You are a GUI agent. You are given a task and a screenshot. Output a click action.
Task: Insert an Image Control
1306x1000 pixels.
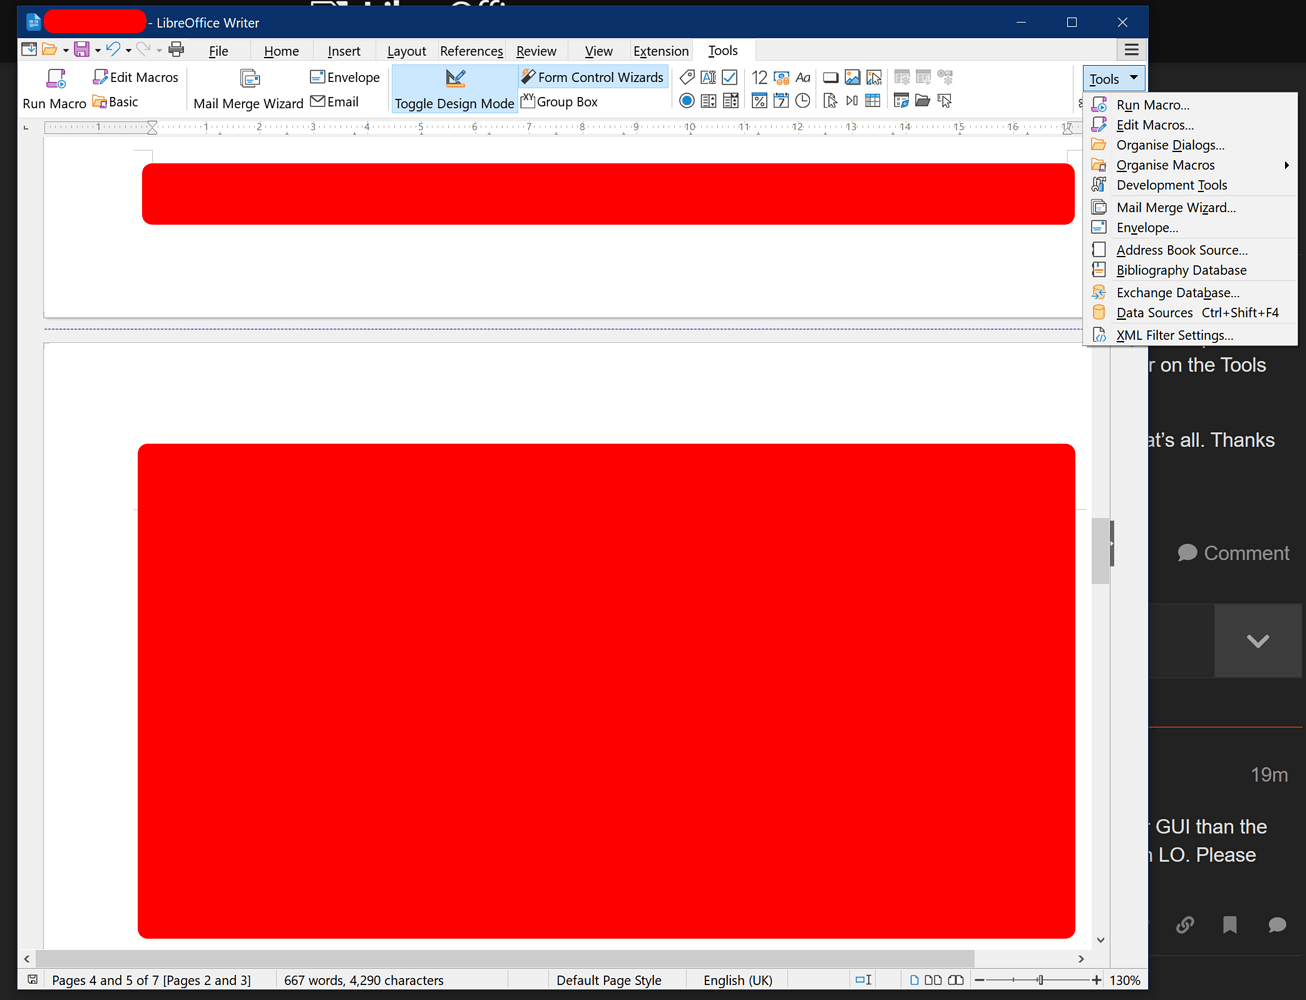click(852, 77)
